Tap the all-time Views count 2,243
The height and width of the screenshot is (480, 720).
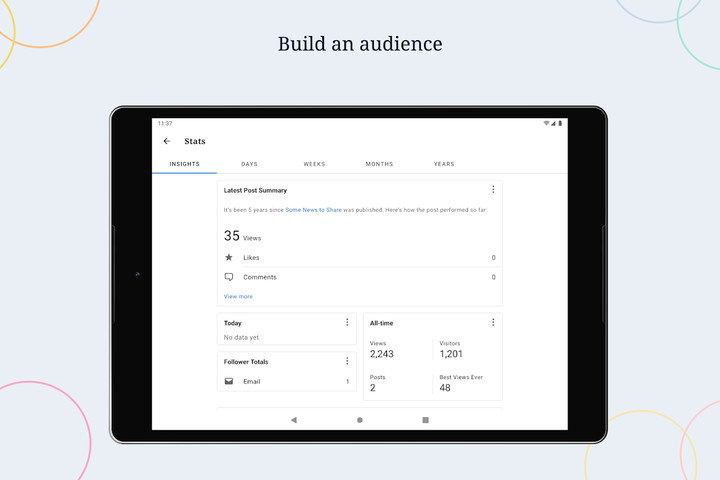pyautogui.click(x=382, y=354)
